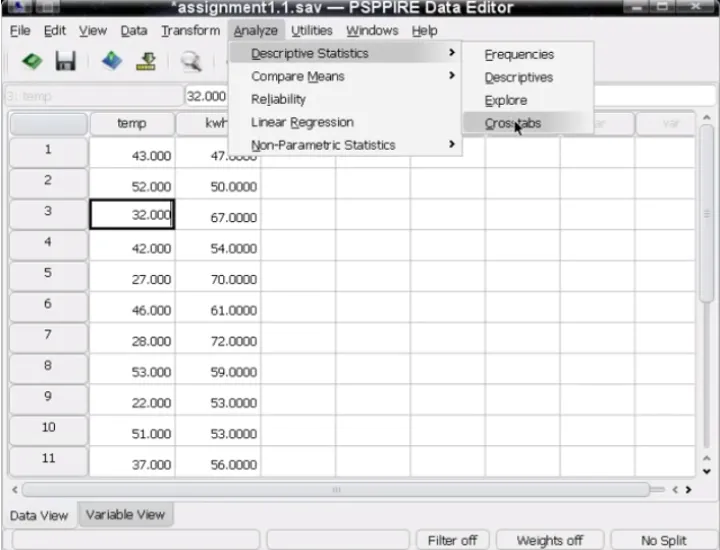Switch to the Variable View tab
Viewport: 720px width, 550px height.
click(x=125, y=515)
